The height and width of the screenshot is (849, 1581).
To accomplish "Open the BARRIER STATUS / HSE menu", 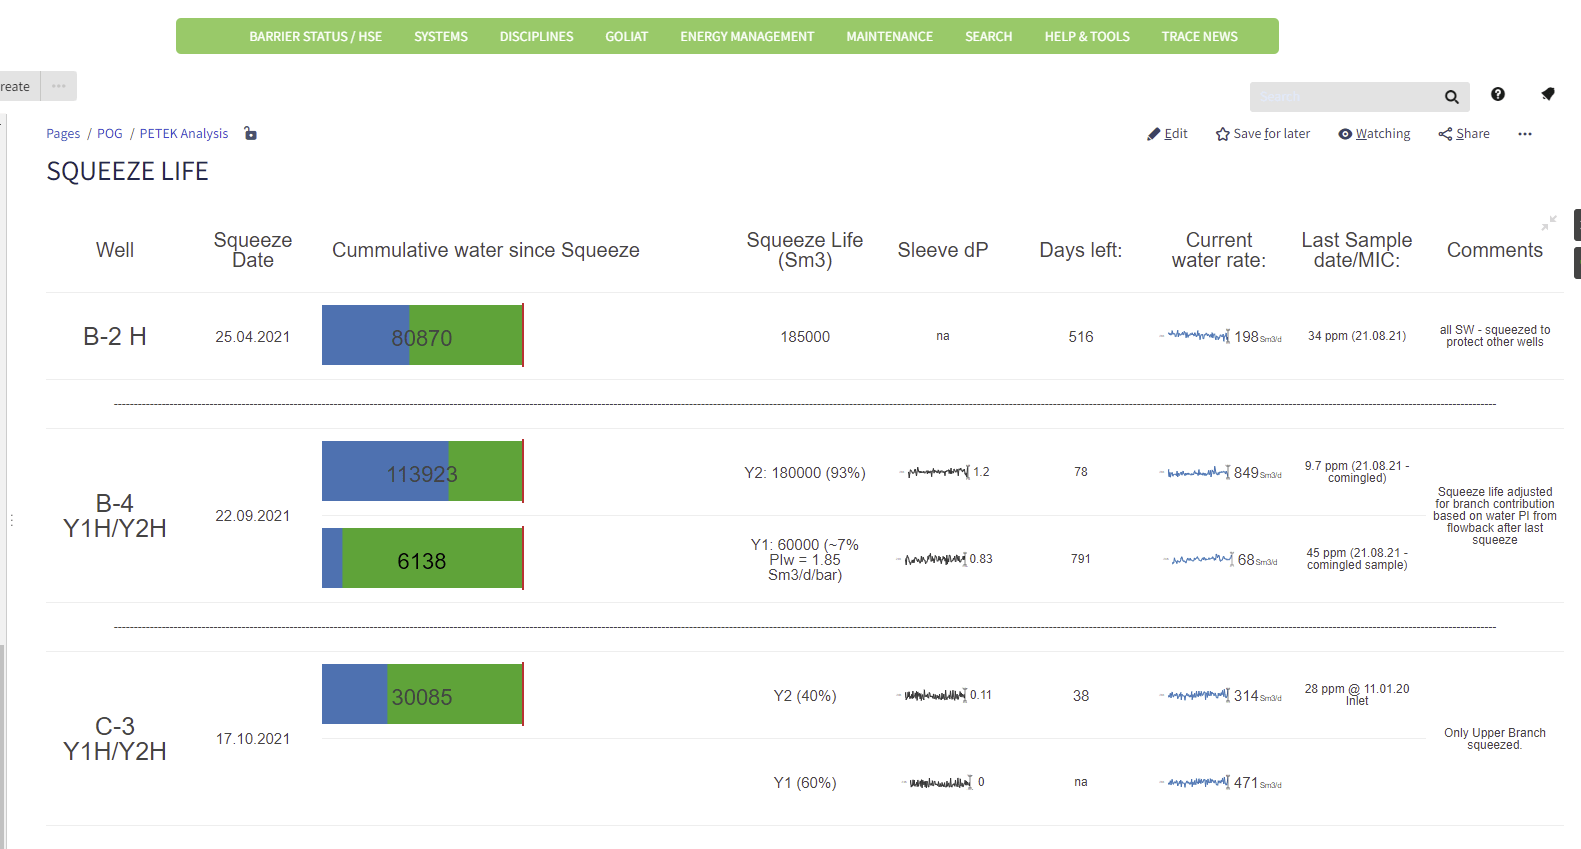I will point(316,37).
